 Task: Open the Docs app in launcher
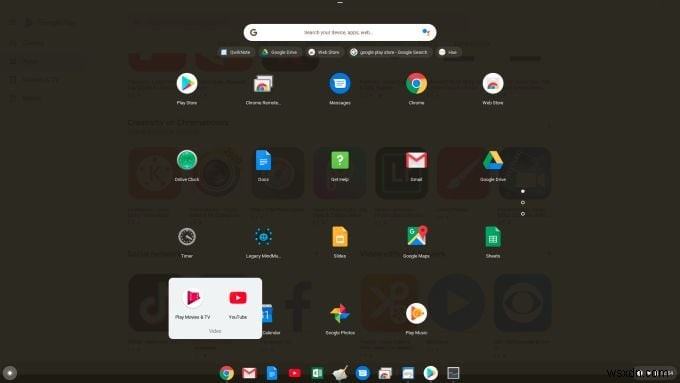[263, 160]
